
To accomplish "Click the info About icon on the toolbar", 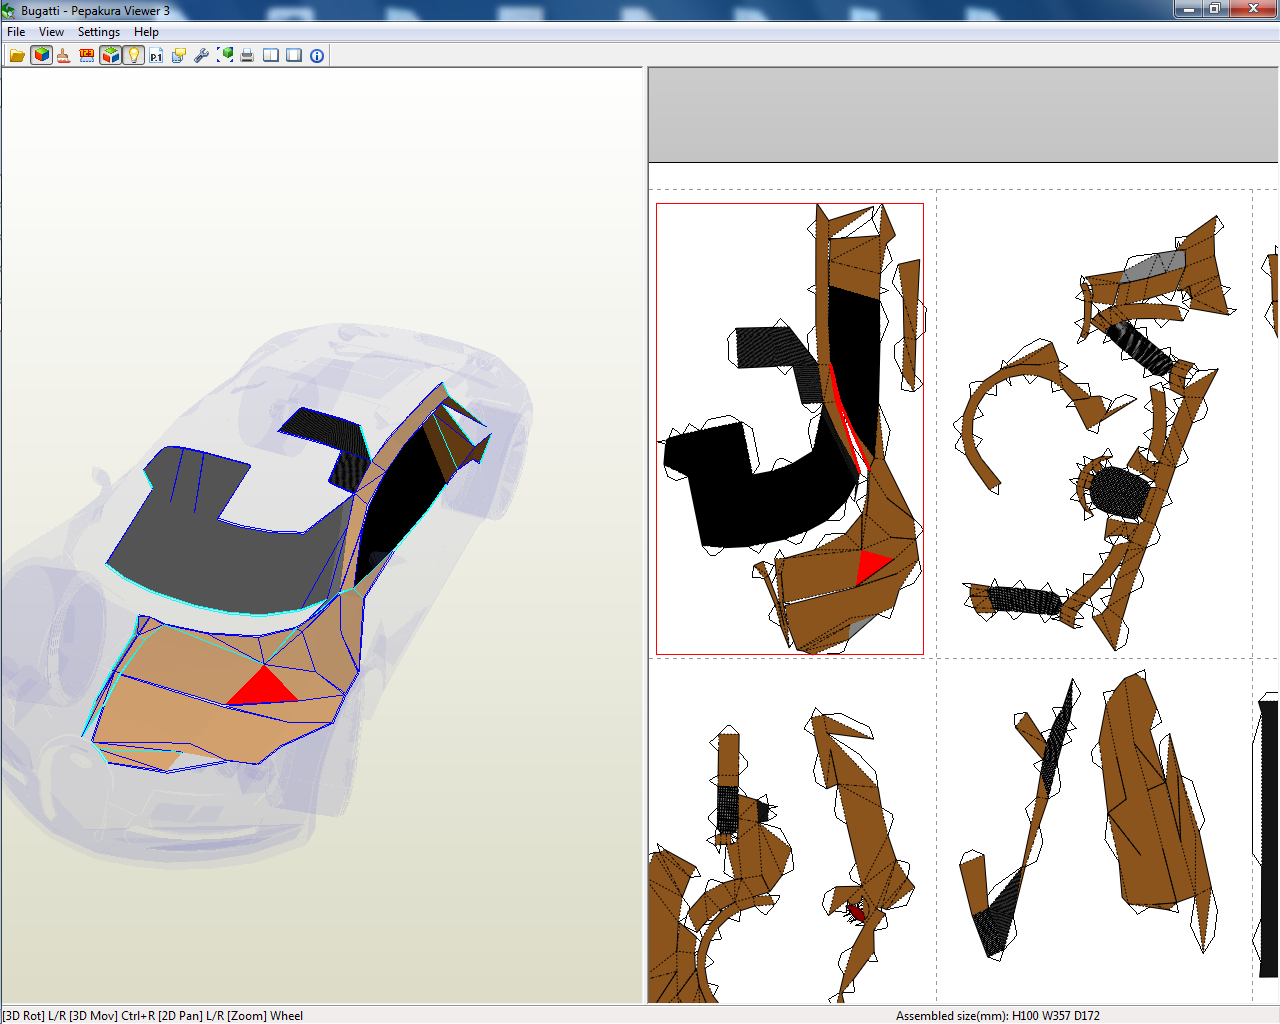I will (315, 55).
